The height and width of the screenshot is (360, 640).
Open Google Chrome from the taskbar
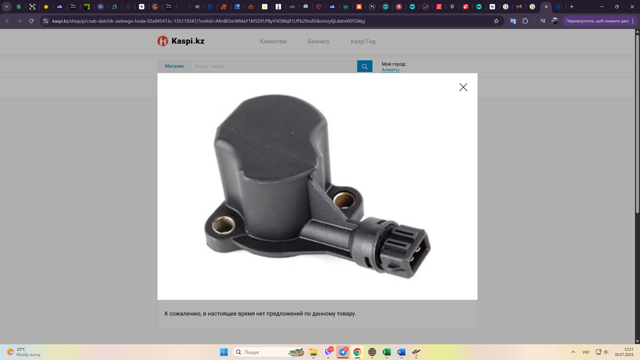click(x=357, y=352)
